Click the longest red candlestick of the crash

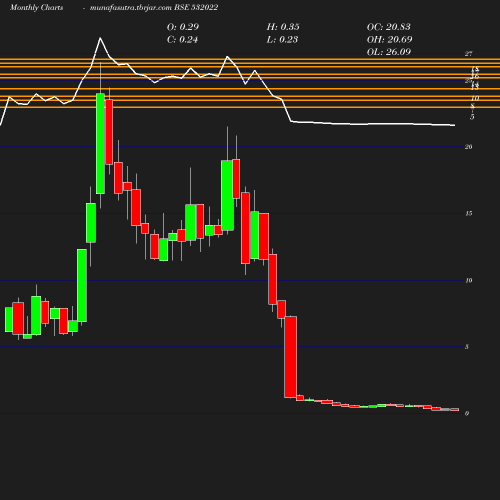290,357
